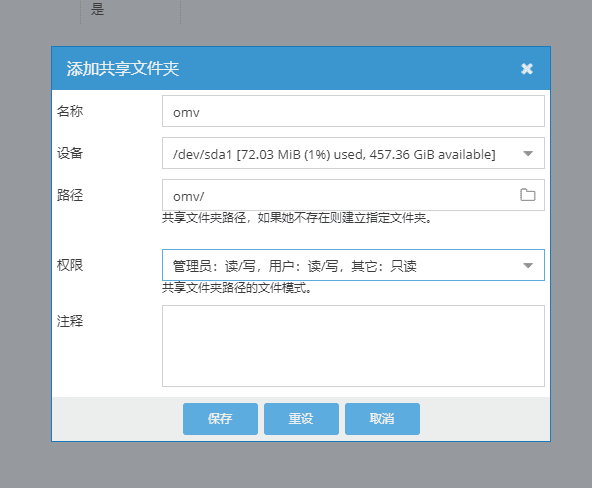Click the 注释 label

[70, 321]
